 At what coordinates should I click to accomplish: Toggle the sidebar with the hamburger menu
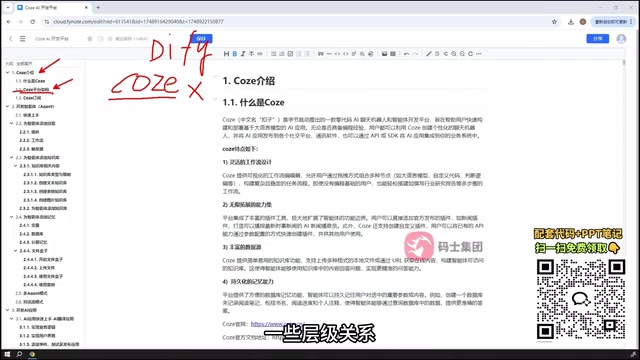coord(22,39)
